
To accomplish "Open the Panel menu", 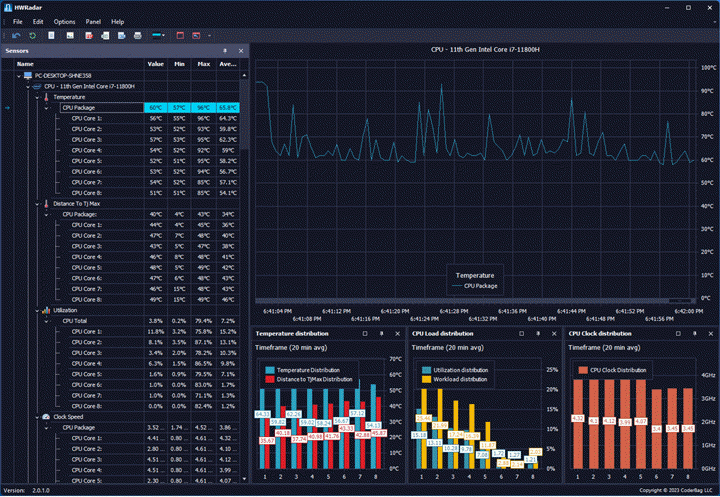I will pyautogui.click(x=93, y=22).
